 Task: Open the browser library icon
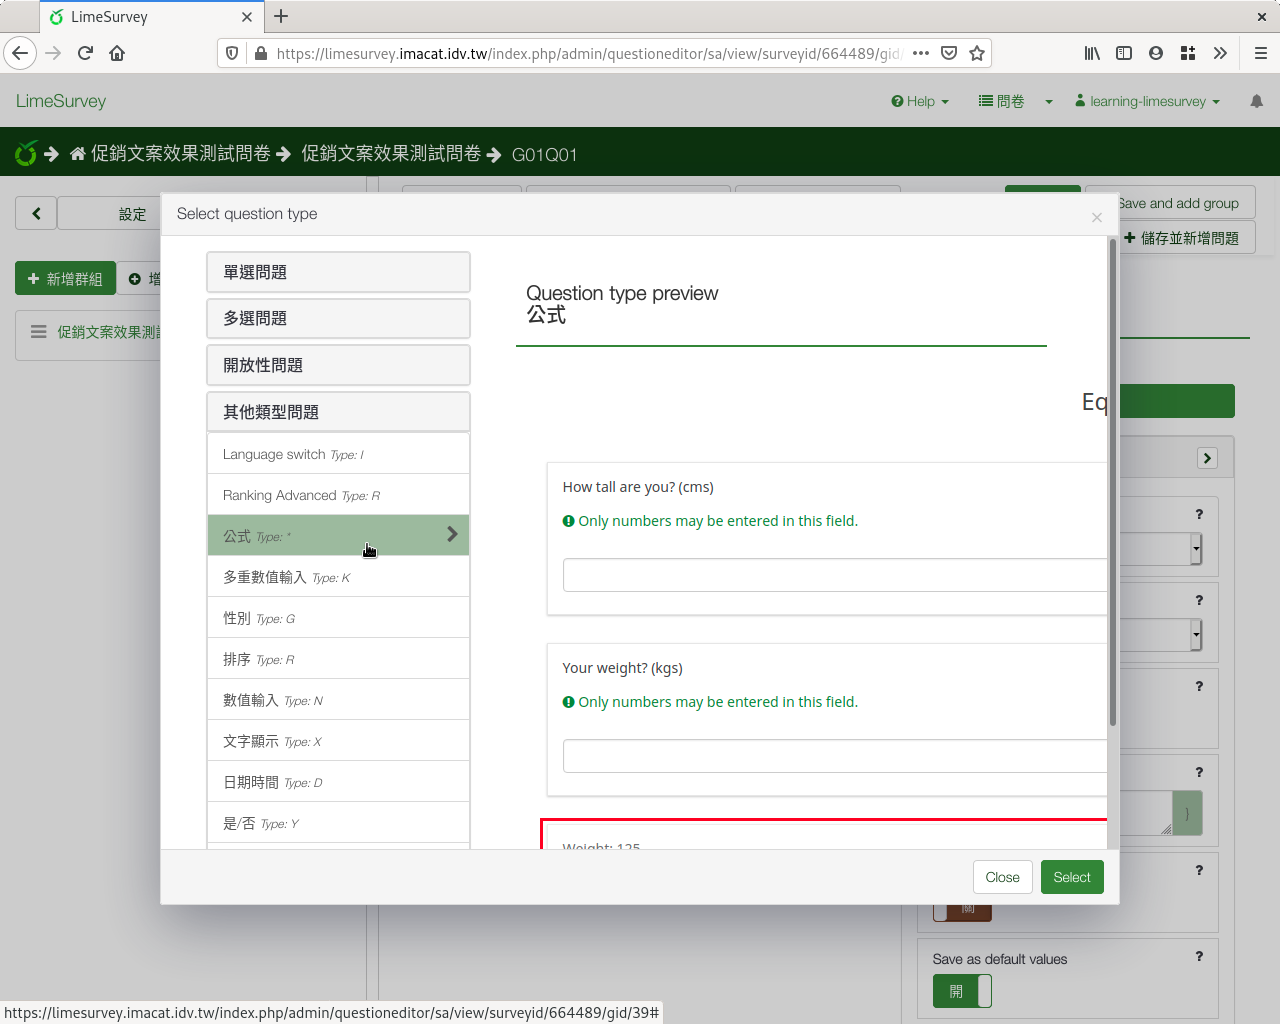point(1092,53)
